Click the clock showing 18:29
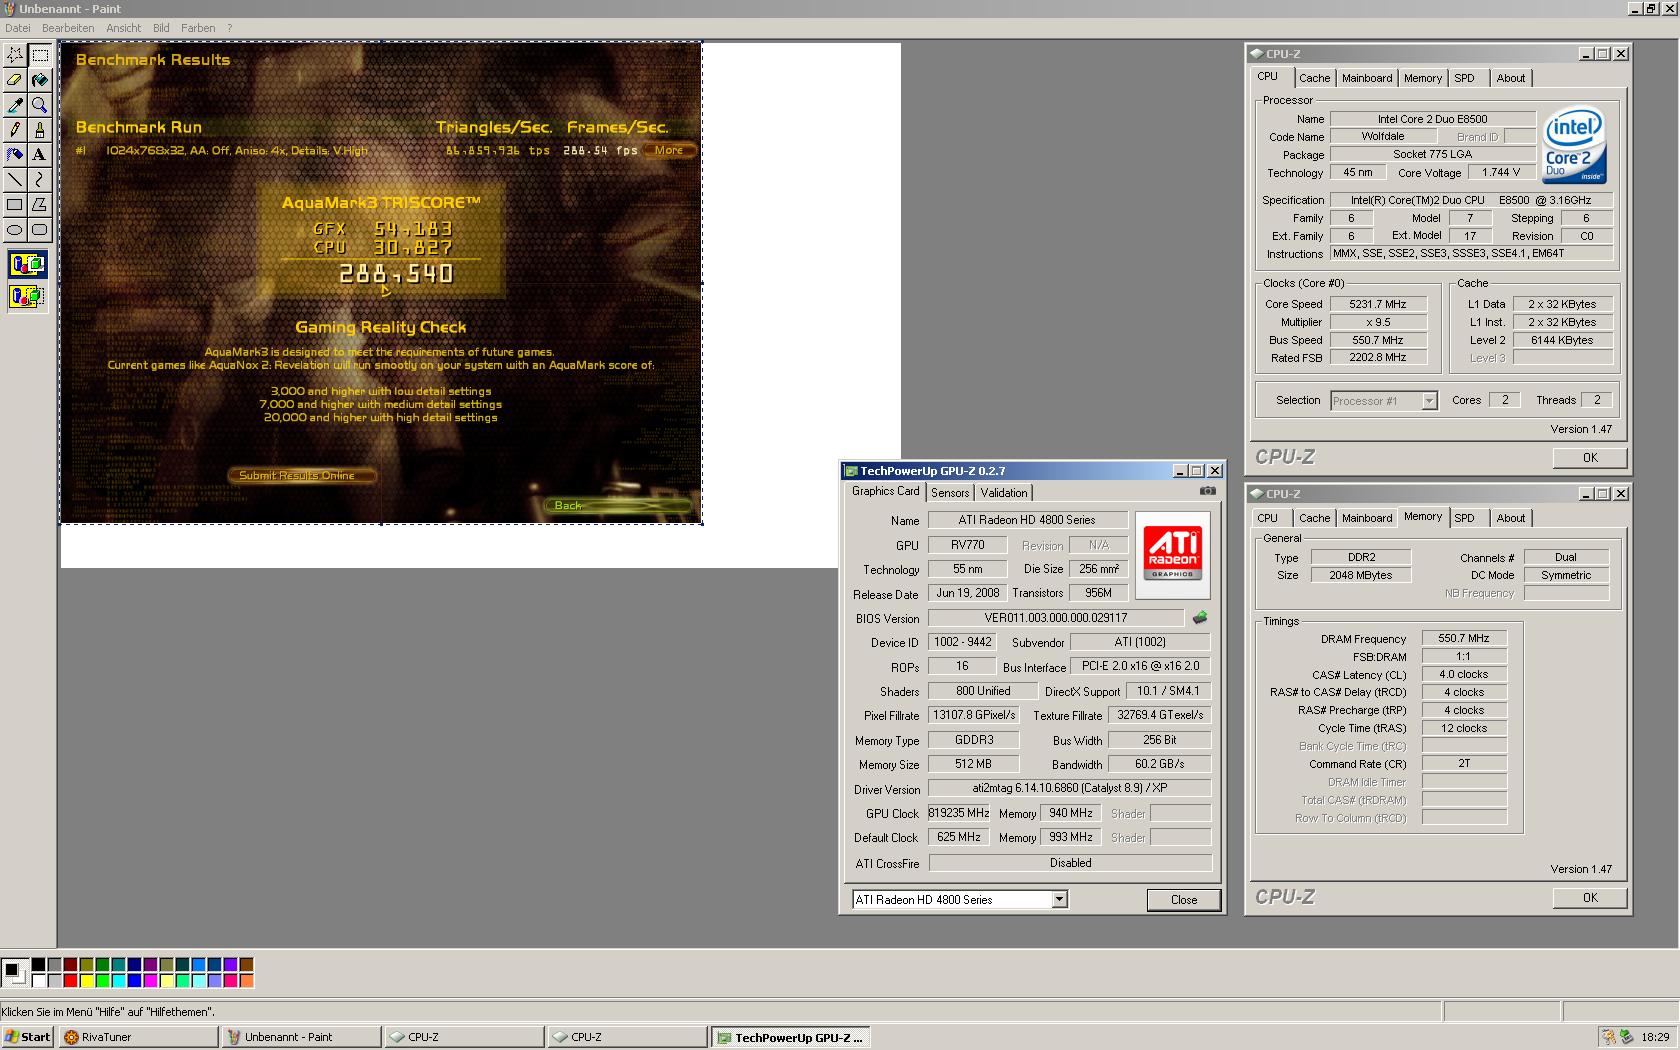This screenshot has height=1050, width=1680. coord(1655,1037)
